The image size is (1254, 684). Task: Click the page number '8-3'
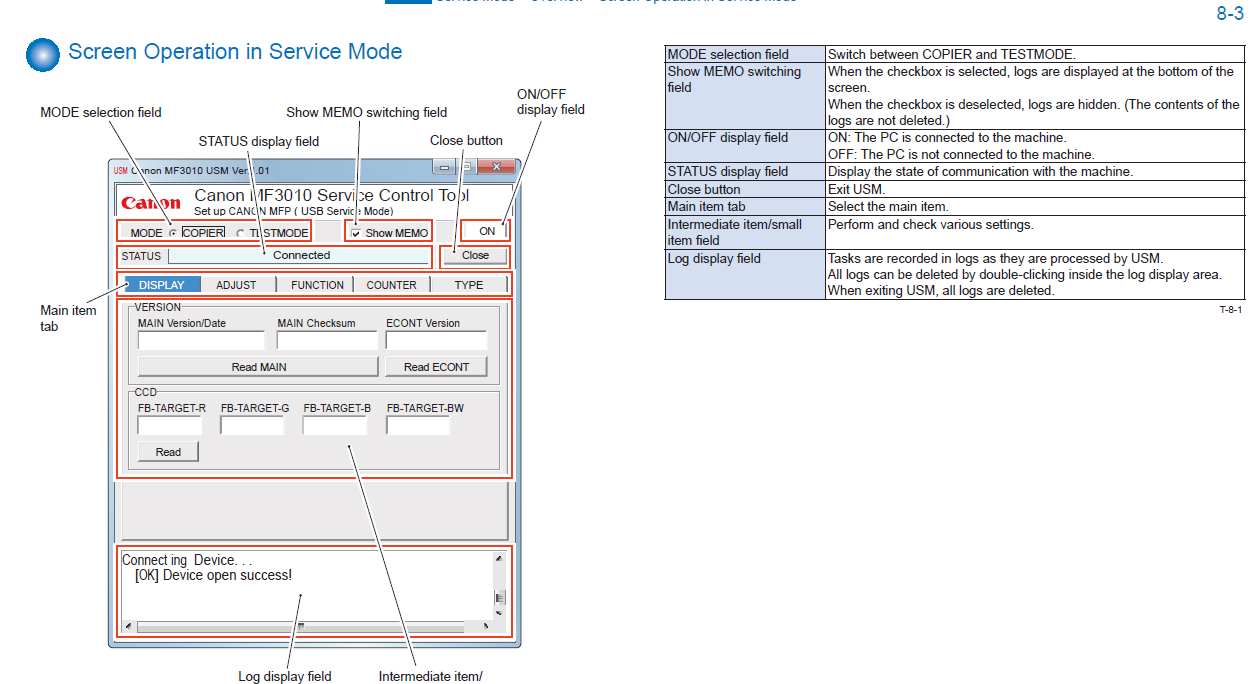(x=1229, y=14)
